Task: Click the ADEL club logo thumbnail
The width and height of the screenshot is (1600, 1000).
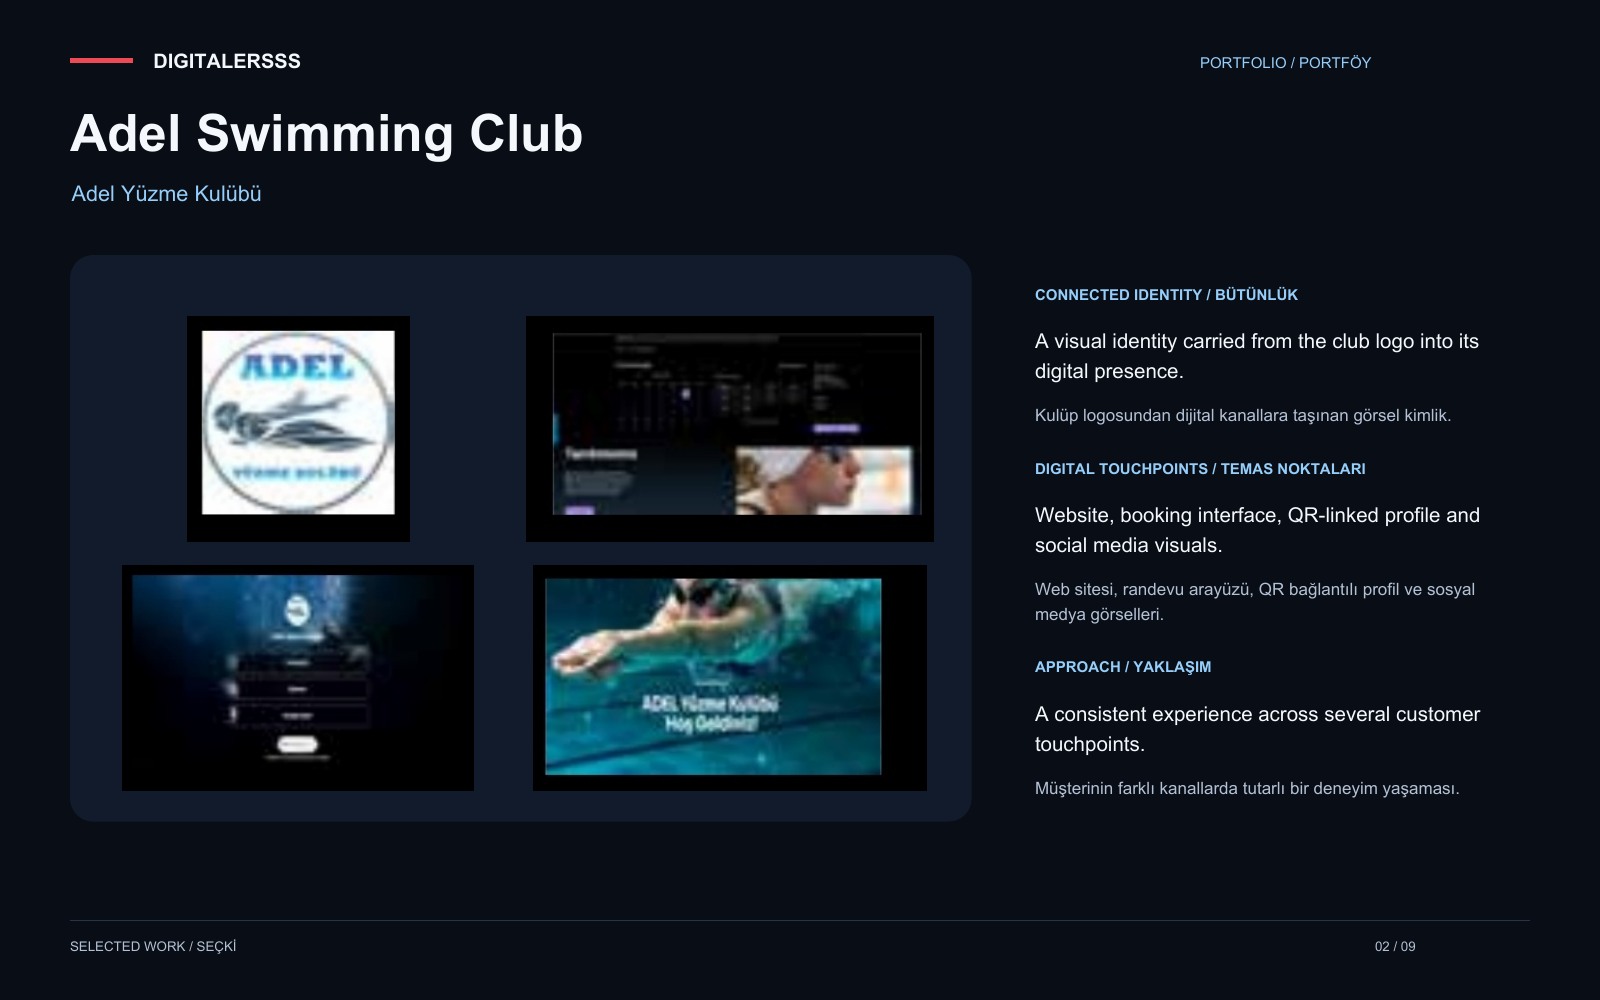Action: point(298,429)
